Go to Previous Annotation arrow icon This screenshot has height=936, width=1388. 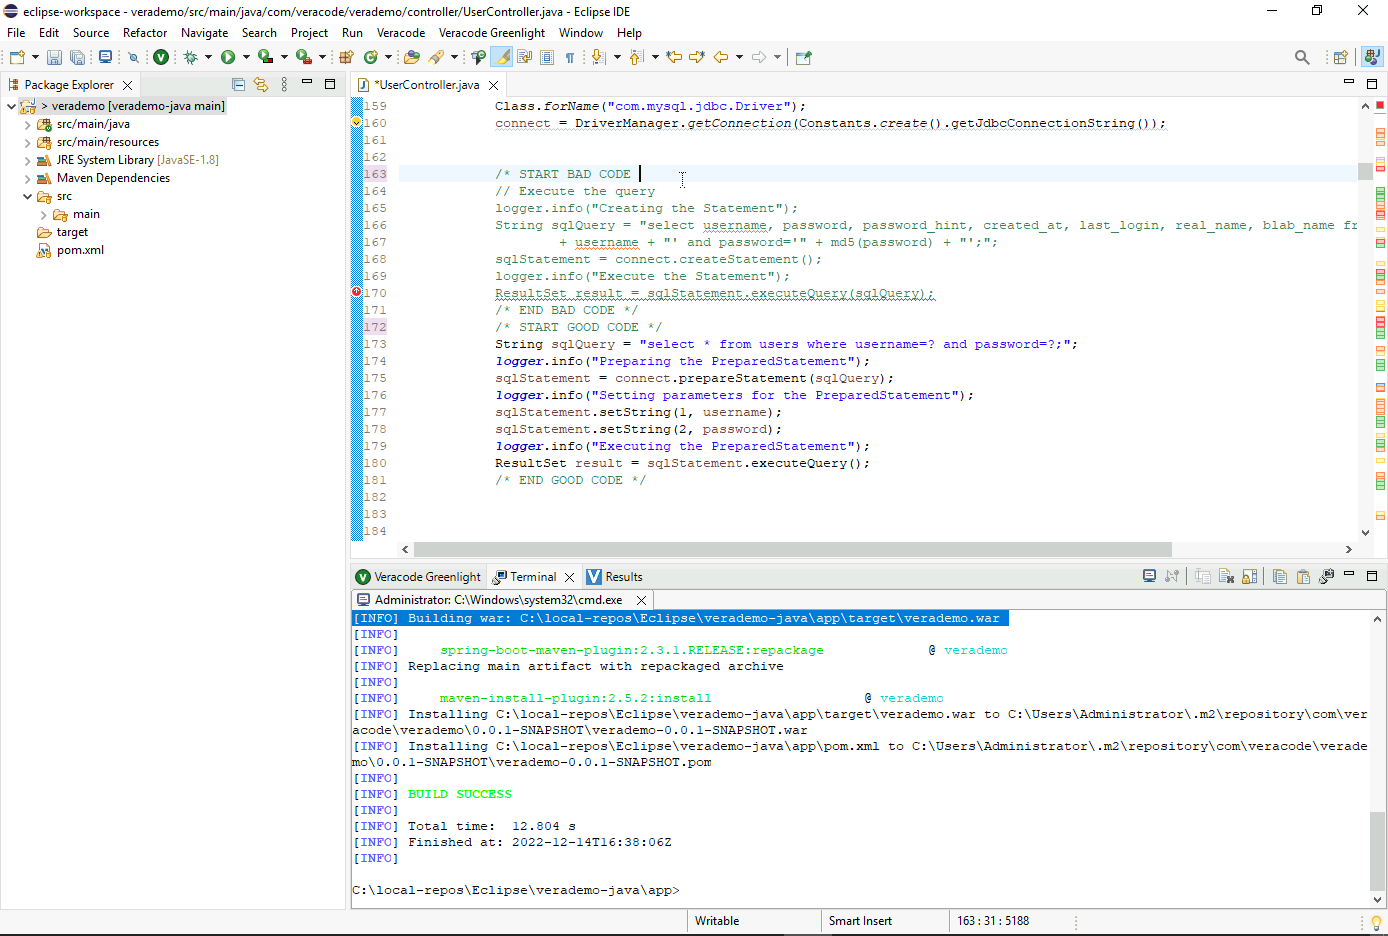(636, 57)
